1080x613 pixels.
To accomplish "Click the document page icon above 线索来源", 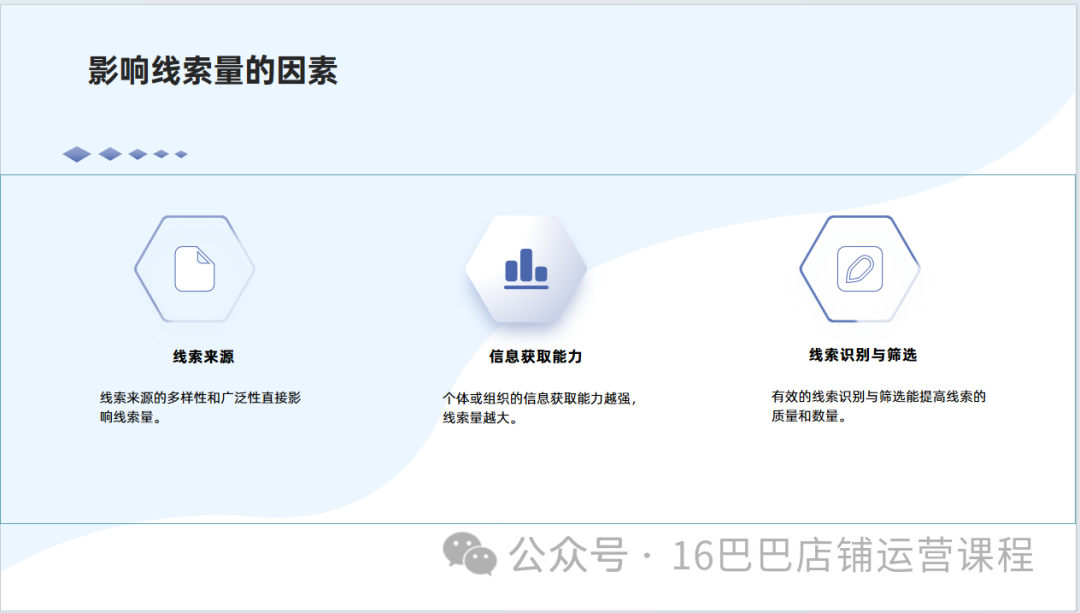I will [195, 268].
